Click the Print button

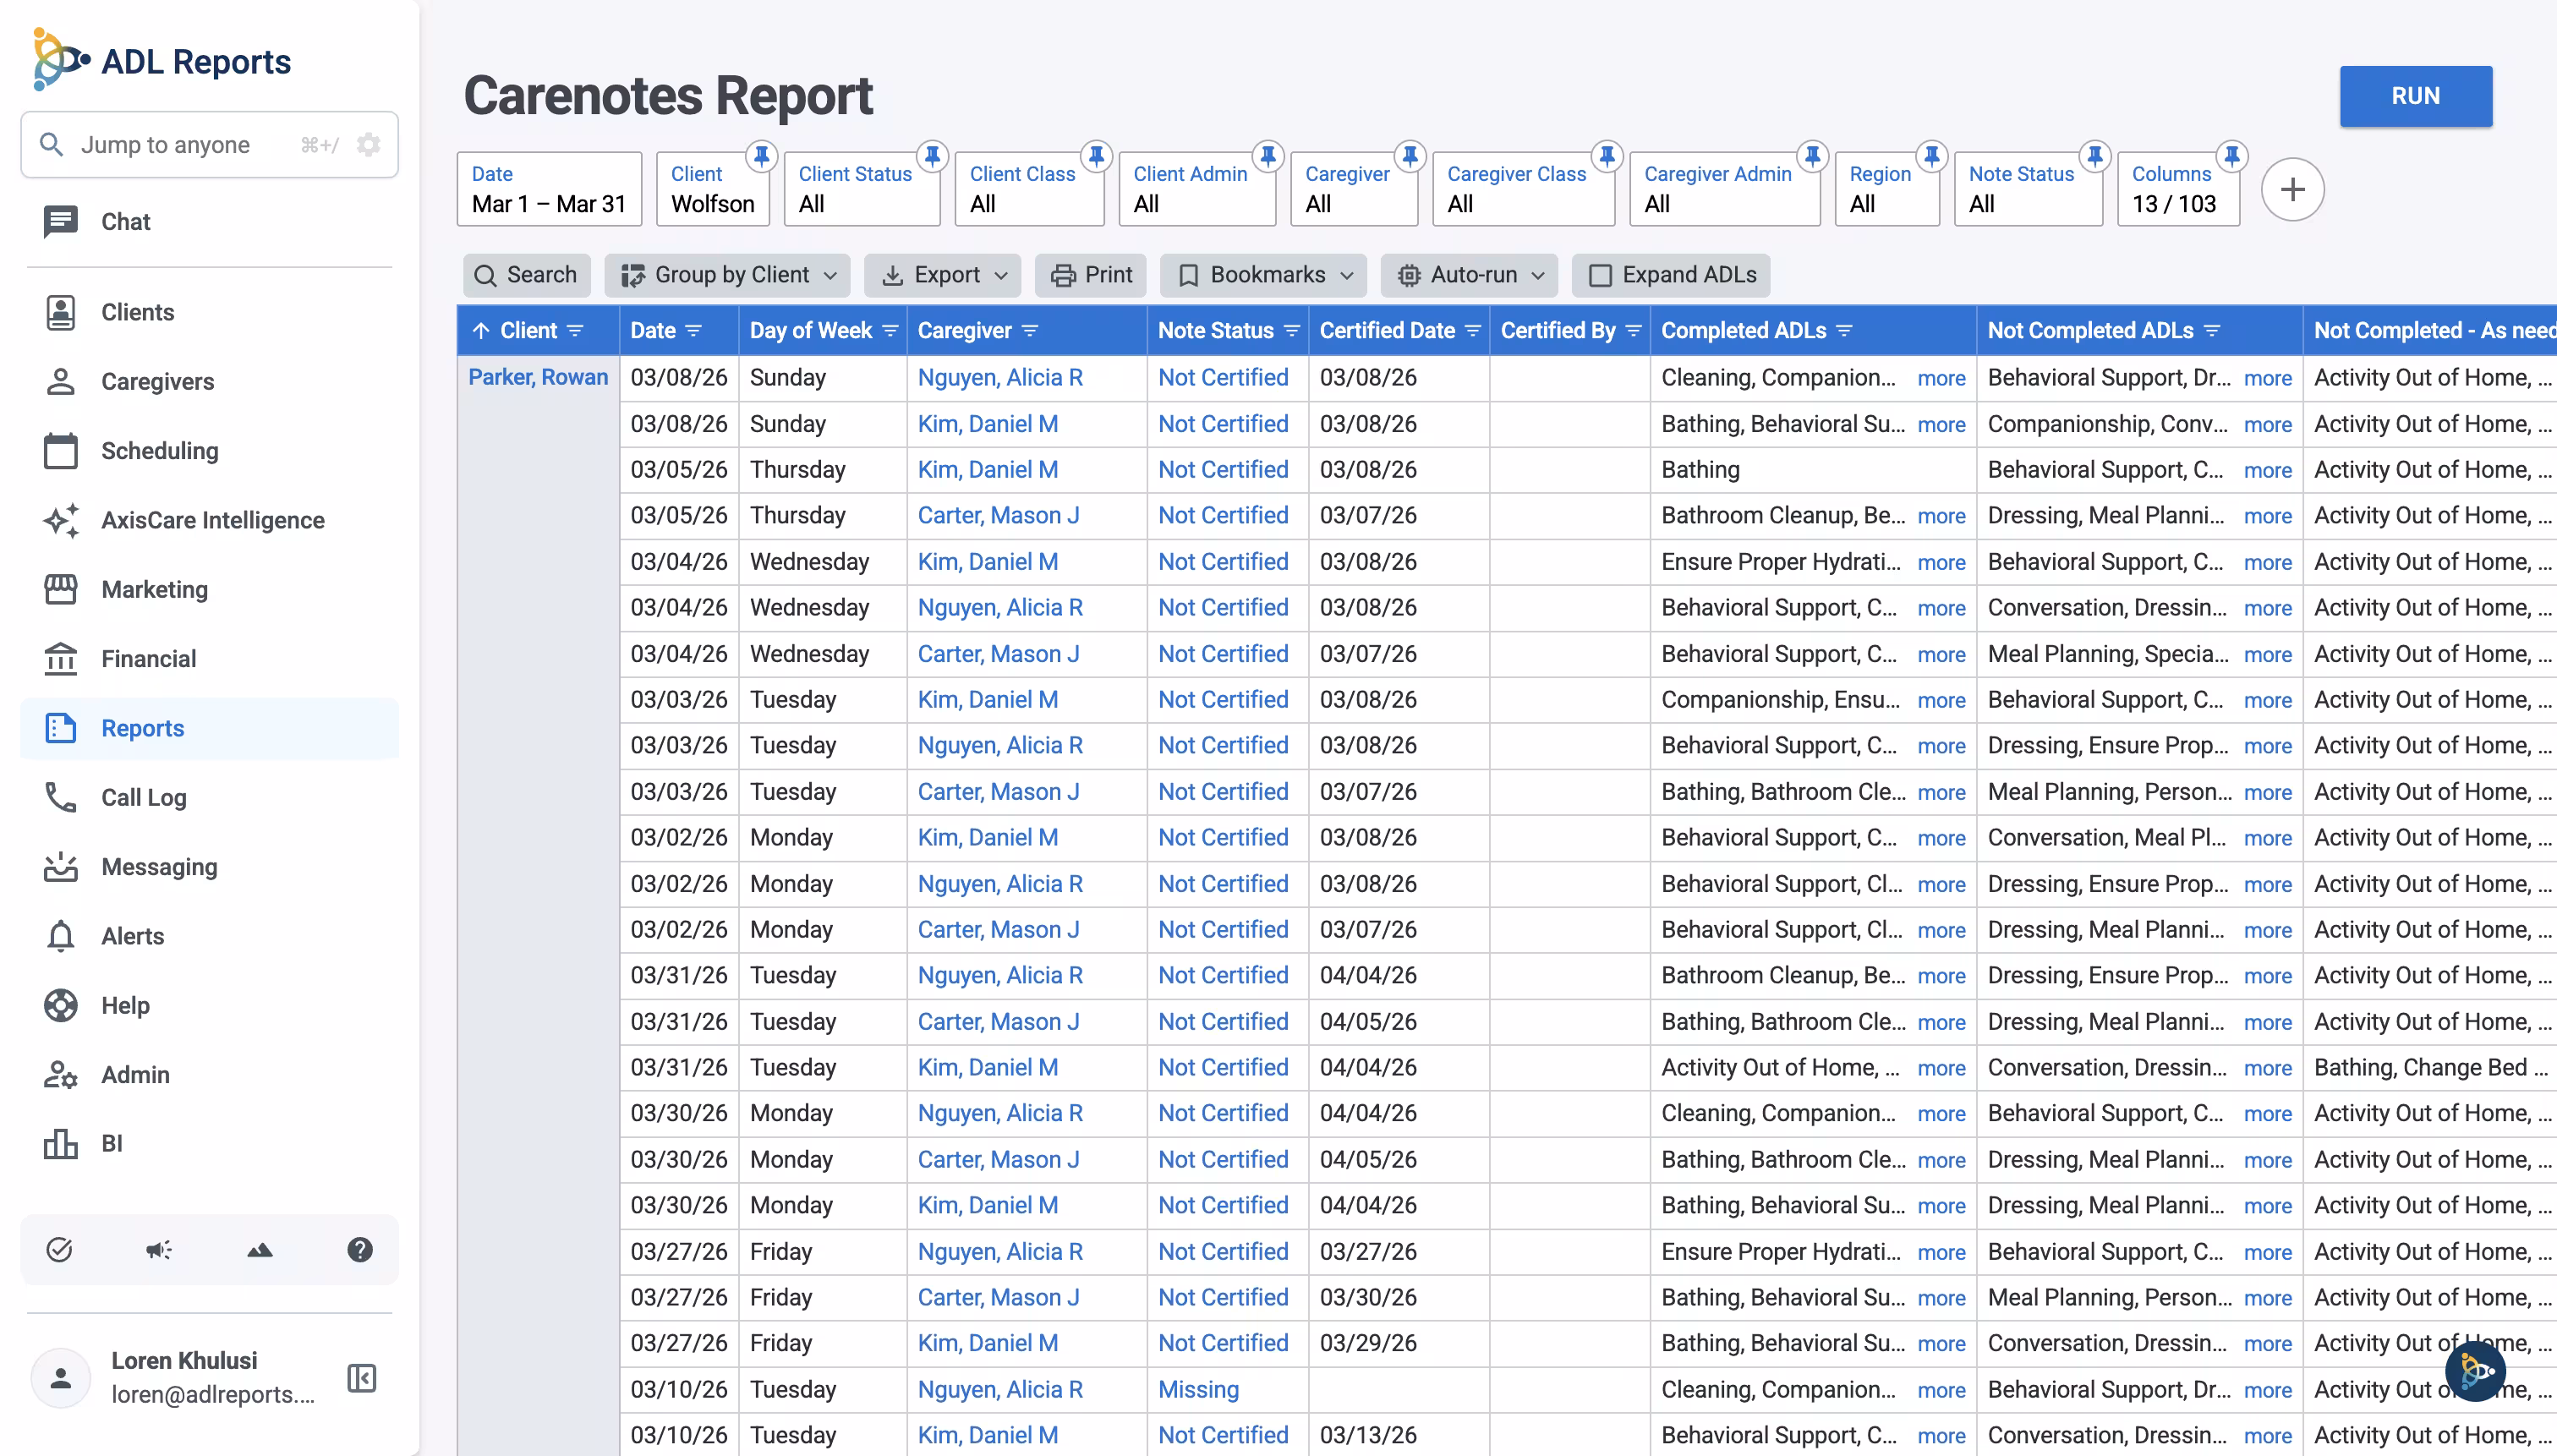[1092, 275]
